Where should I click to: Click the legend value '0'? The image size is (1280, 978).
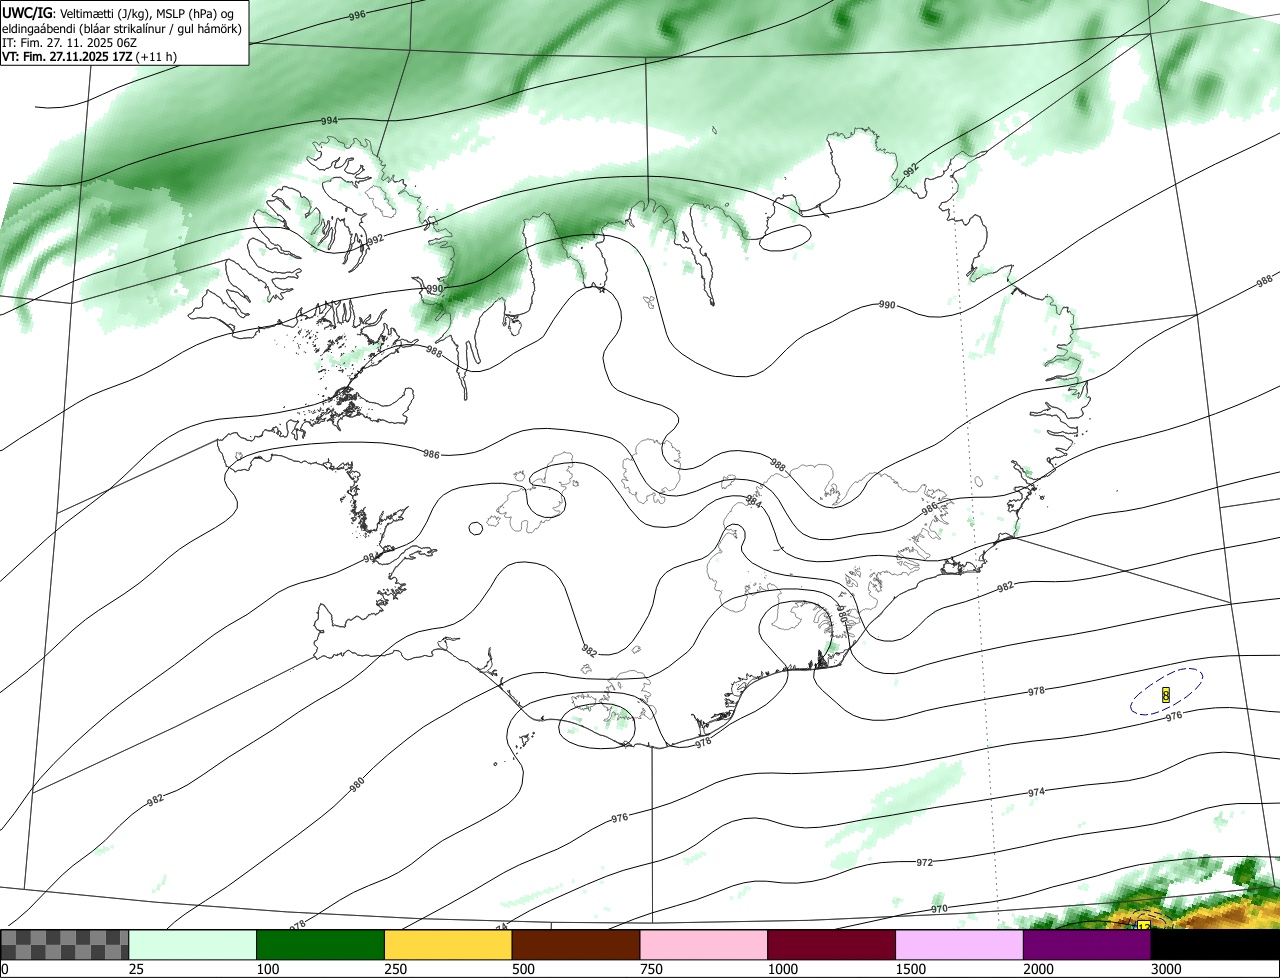pos(4,969)
